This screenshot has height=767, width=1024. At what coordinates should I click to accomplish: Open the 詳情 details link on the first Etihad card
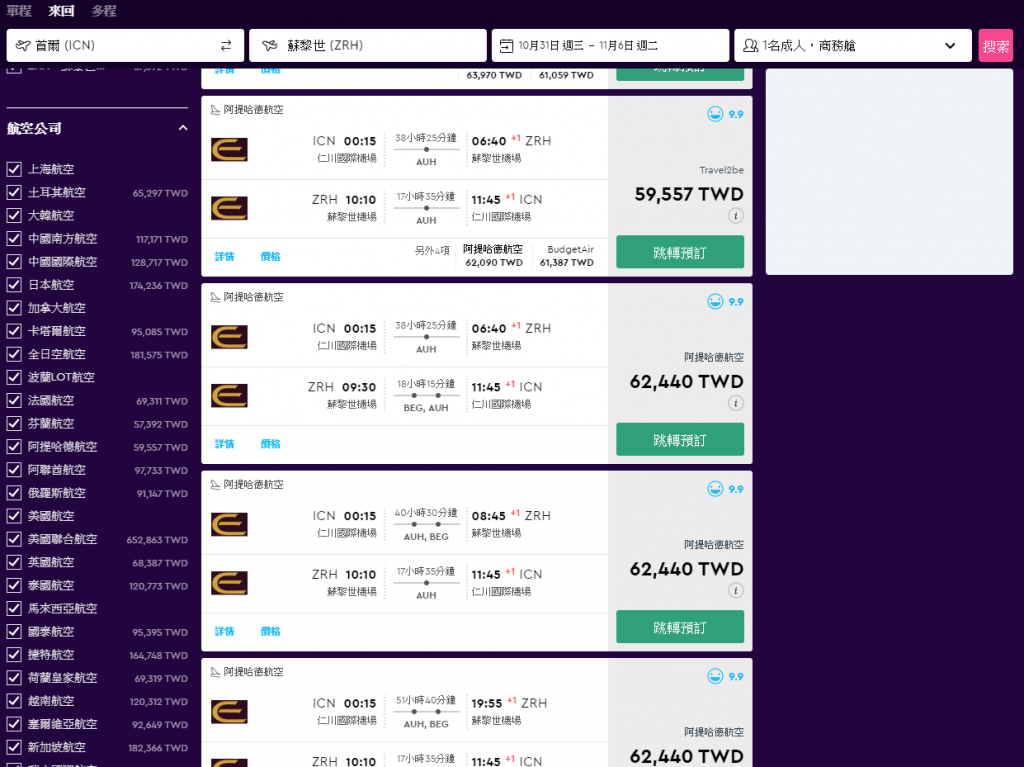coord(224,256)
